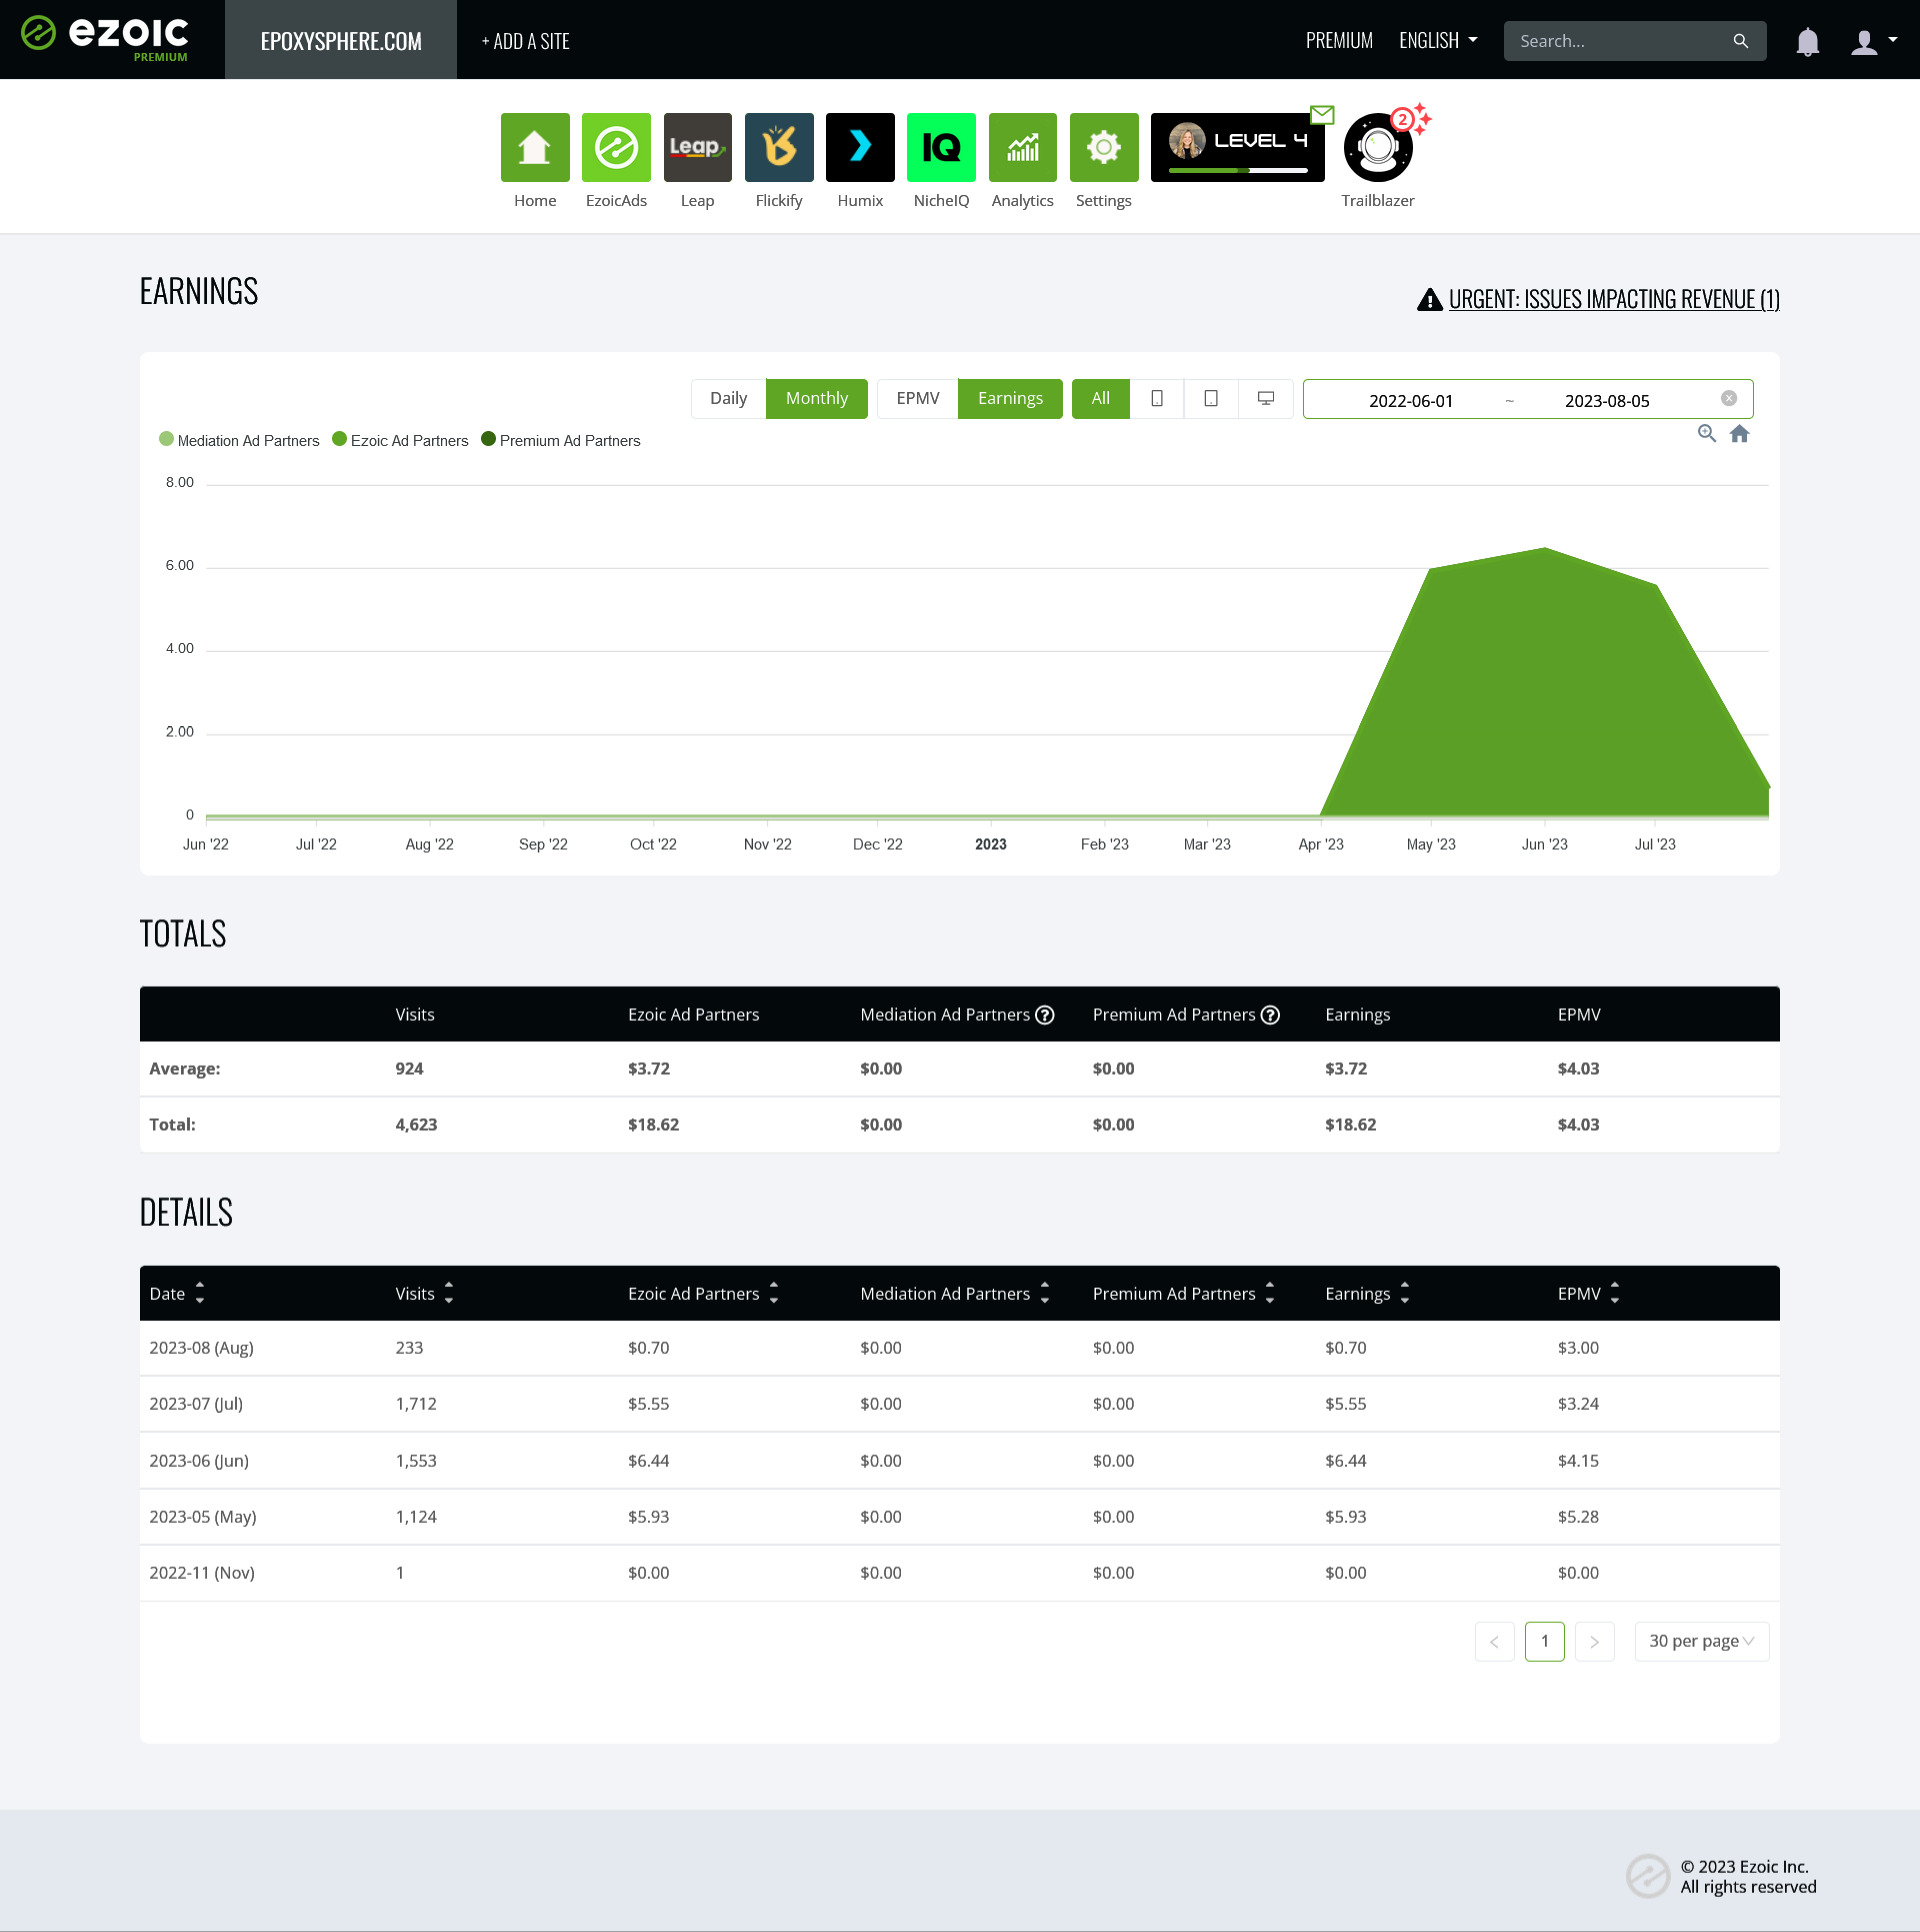Select the 2023-07 (Jul) row date
The image size is (1920, 1932).
coord(196,1404)
